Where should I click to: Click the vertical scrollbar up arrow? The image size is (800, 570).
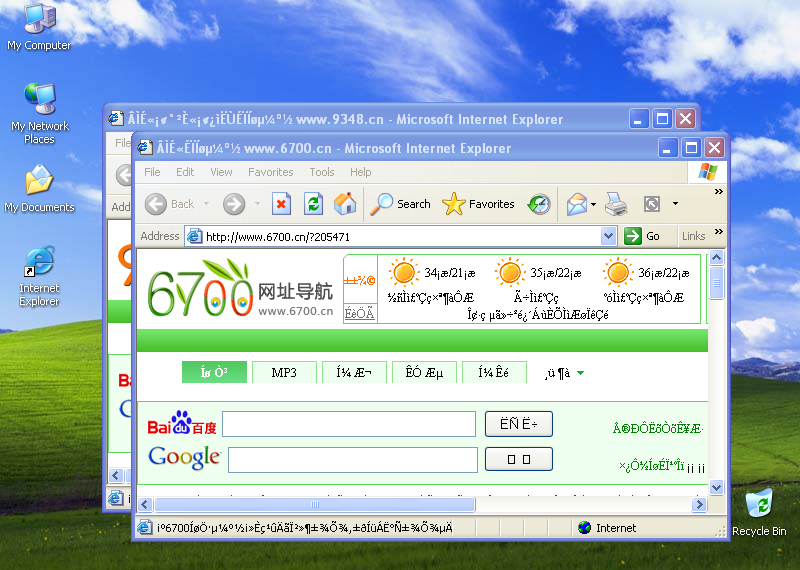click(x=716, y=257)
